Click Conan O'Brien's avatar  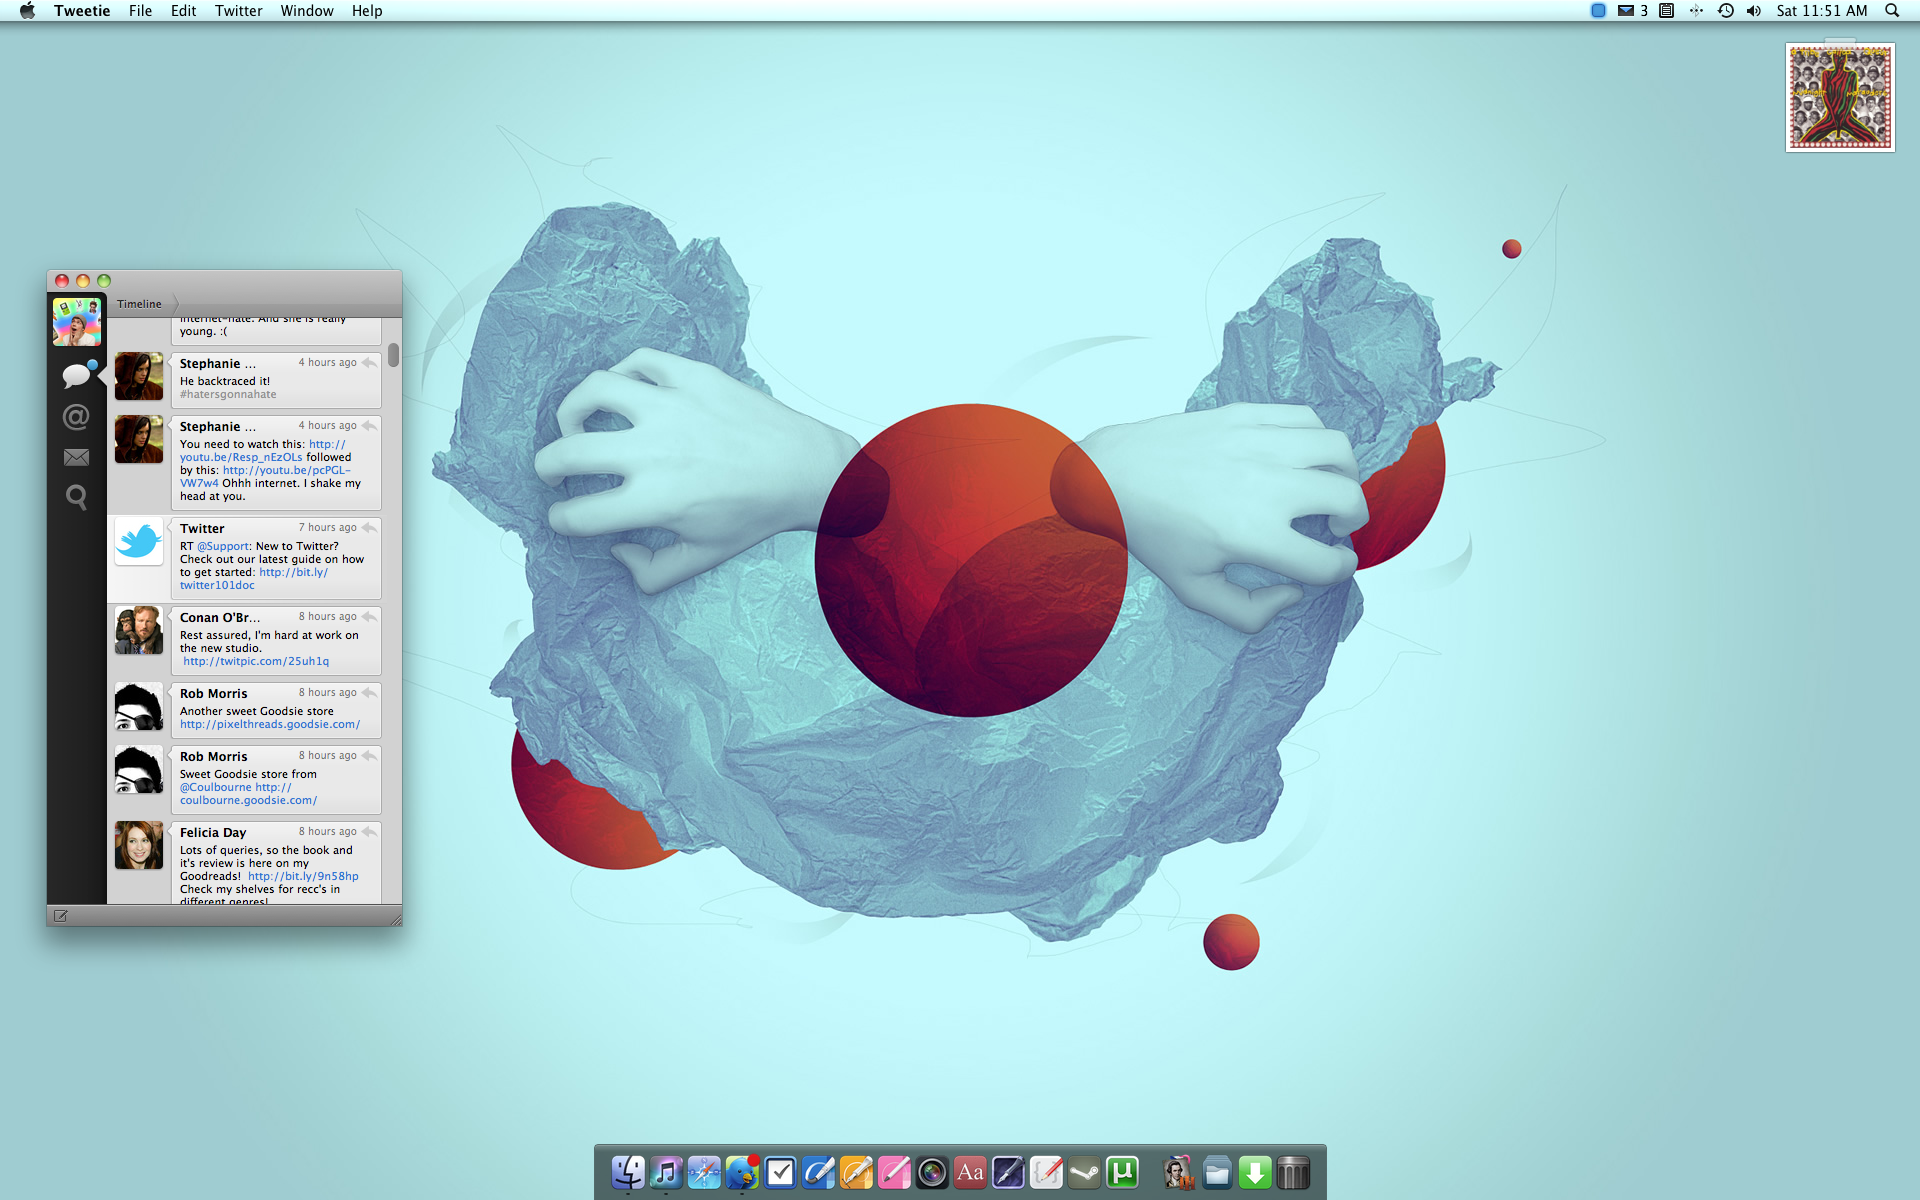tap(139, 630)
